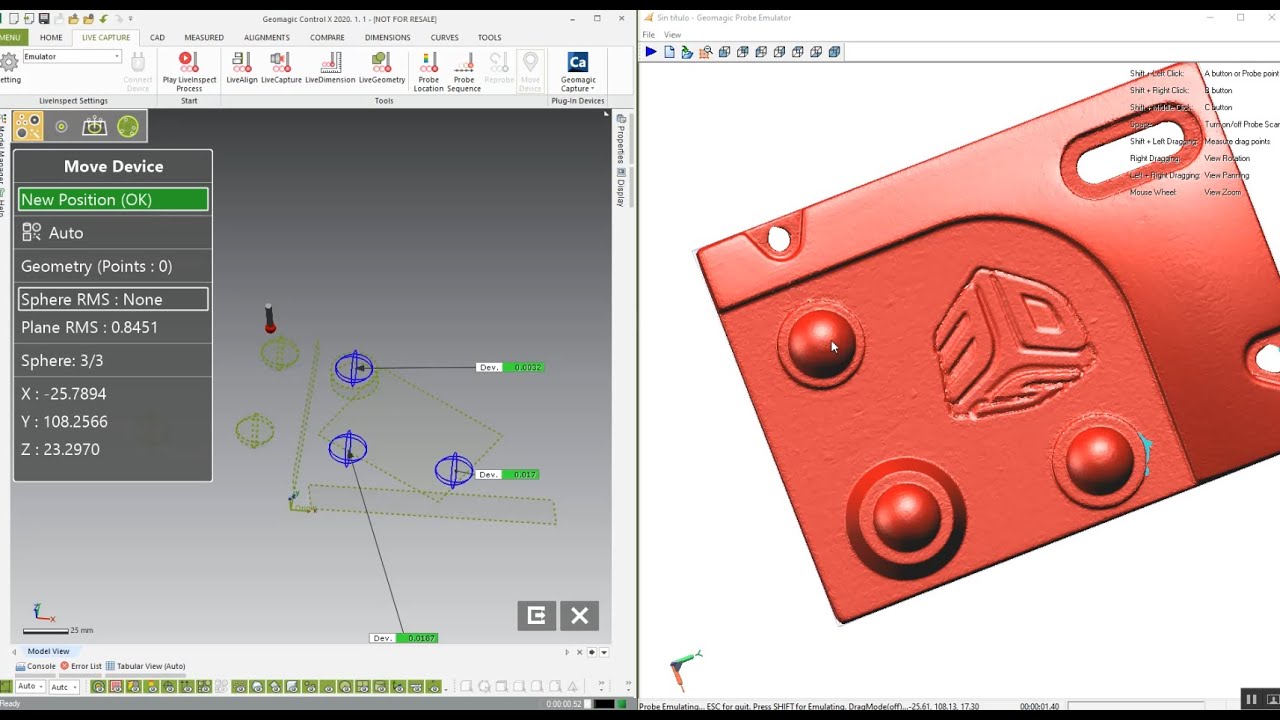
Task: Select the green globe mode icon
Action: tap(128, 126)
